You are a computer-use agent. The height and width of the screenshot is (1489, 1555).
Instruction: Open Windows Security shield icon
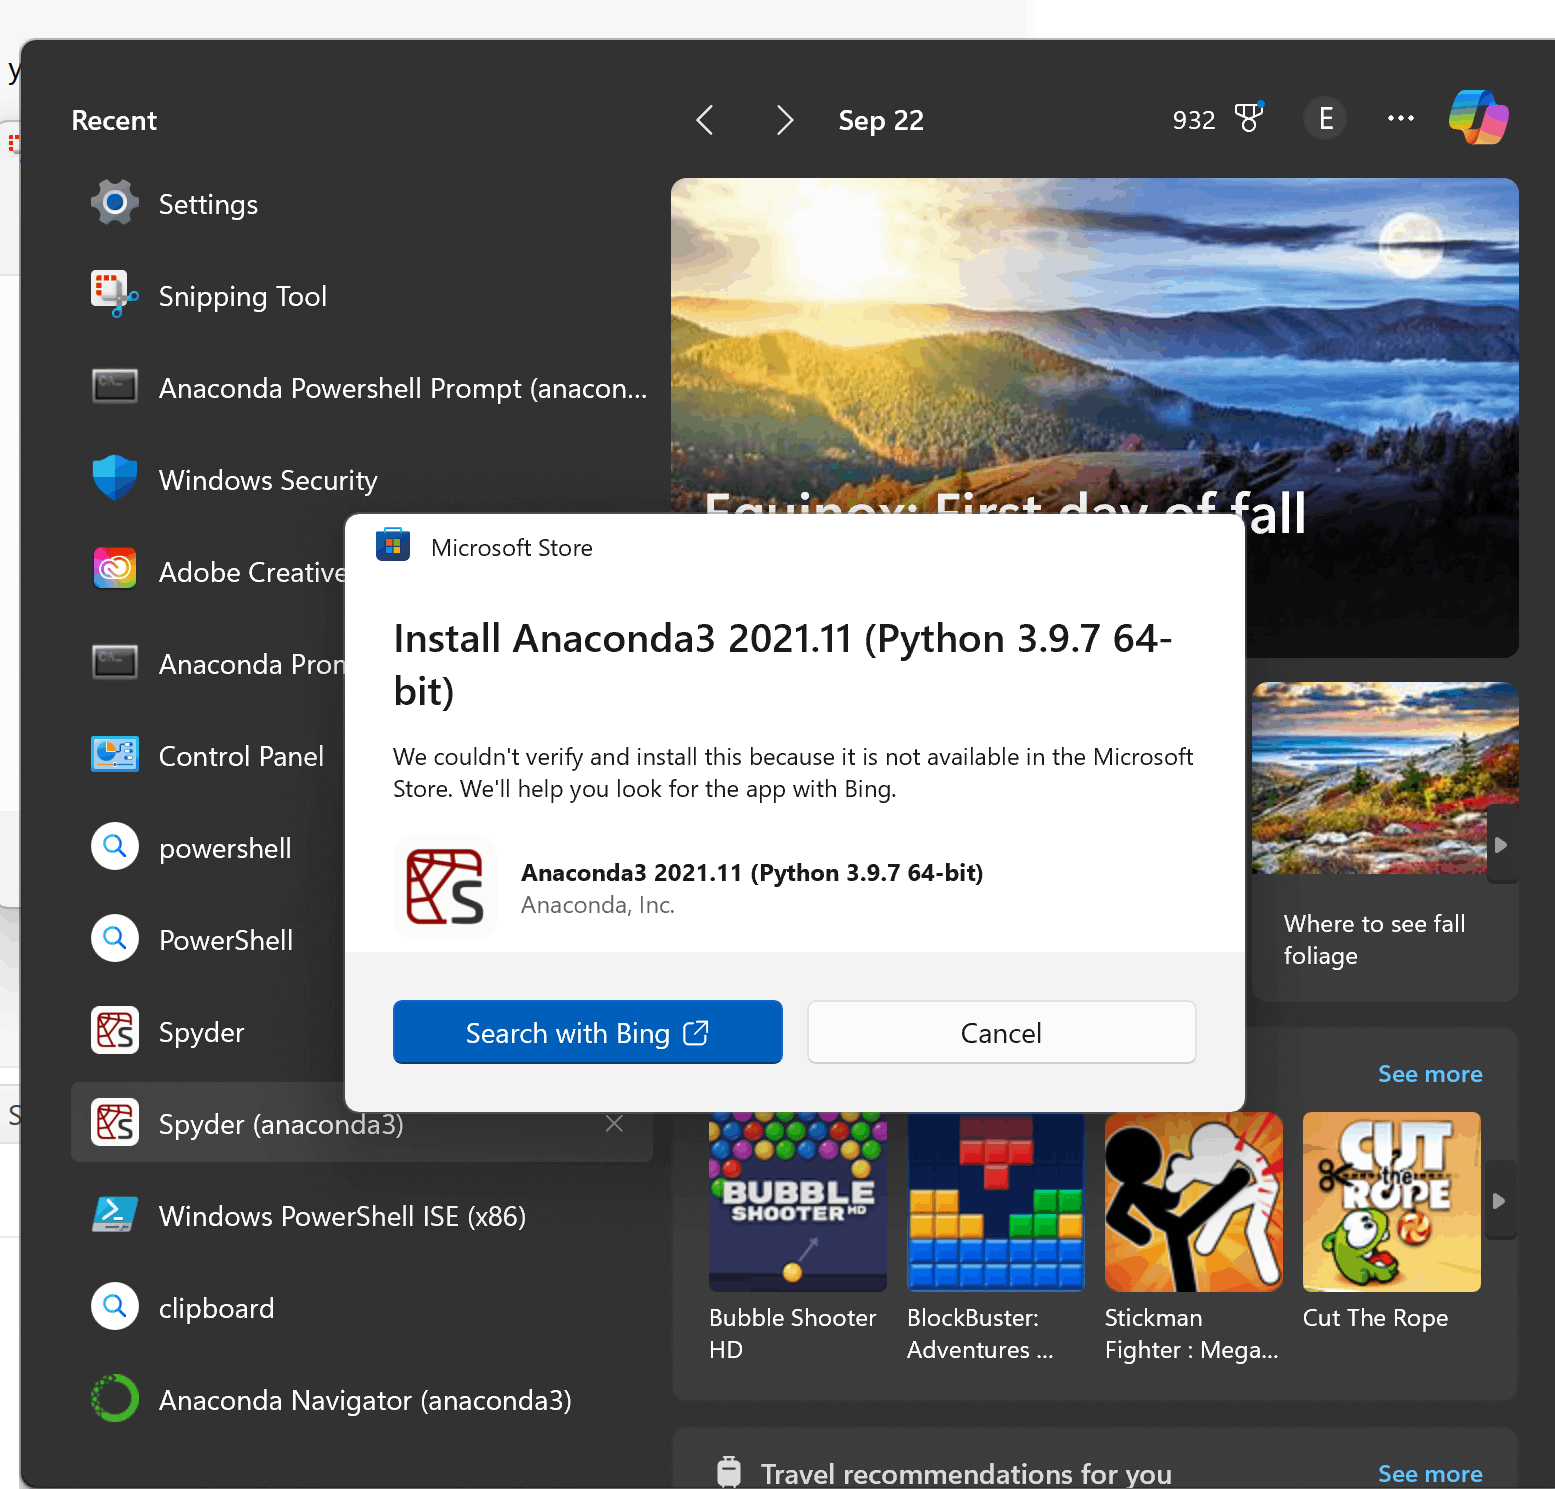pyautogui.click(x=115, y=479)
